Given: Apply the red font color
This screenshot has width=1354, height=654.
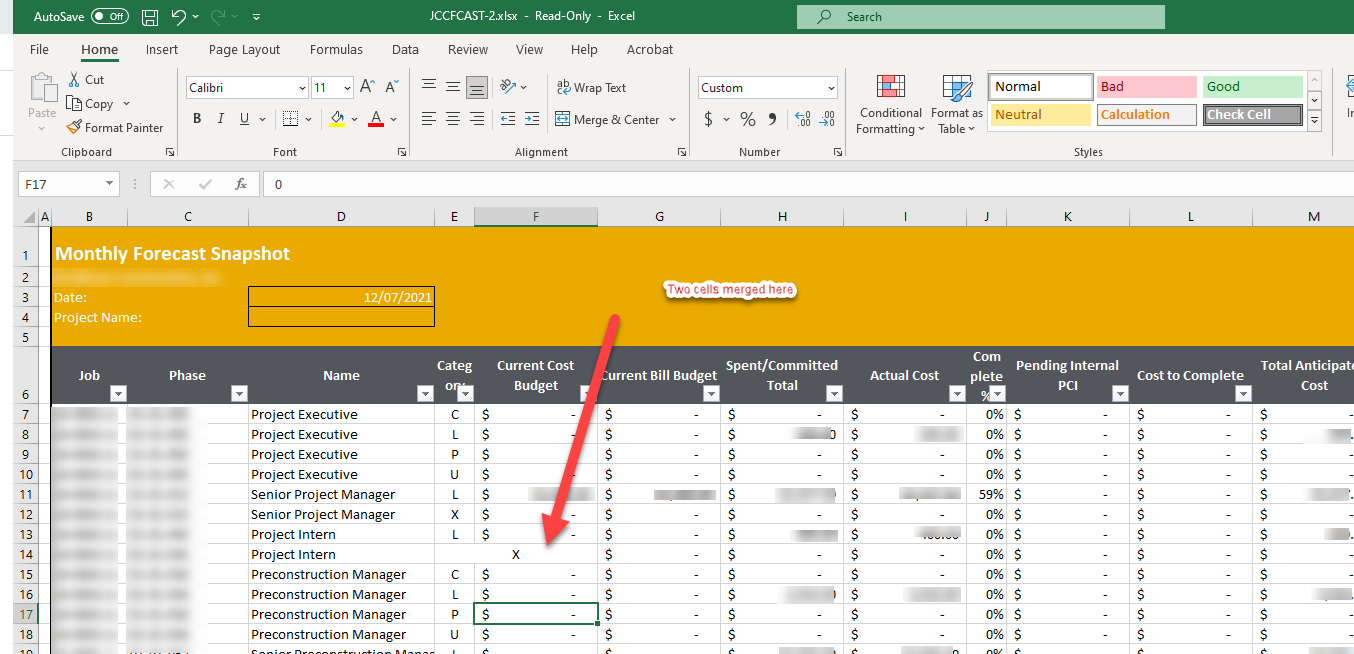Looking at the screenshot, I should click(376, 119).
